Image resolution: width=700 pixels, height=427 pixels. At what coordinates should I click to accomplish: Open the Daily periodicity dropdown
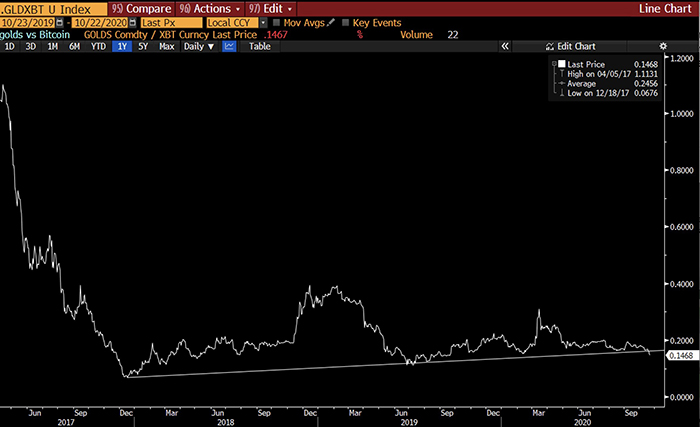[x=199, y=46]
